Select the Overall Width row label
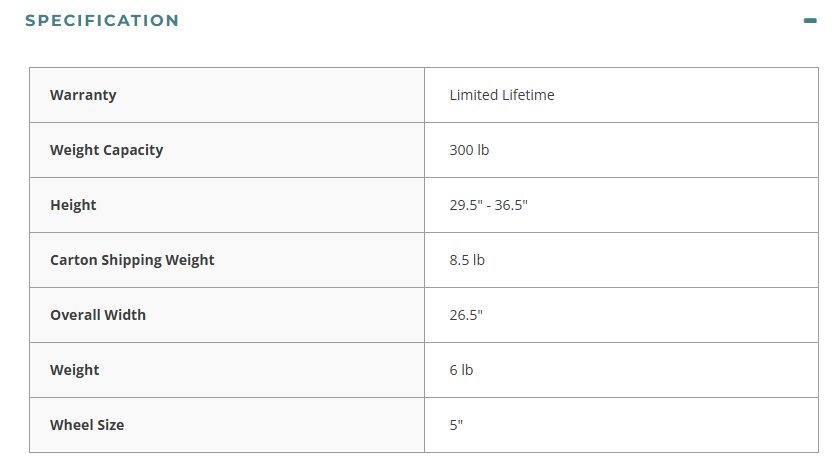This screenshot has height=470, width=838. point(98,315)
